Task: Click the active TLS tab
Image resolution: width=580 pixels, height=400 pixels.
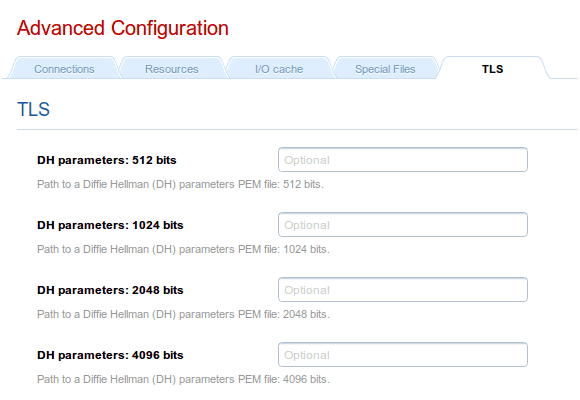Action: (x=492, y=69)
